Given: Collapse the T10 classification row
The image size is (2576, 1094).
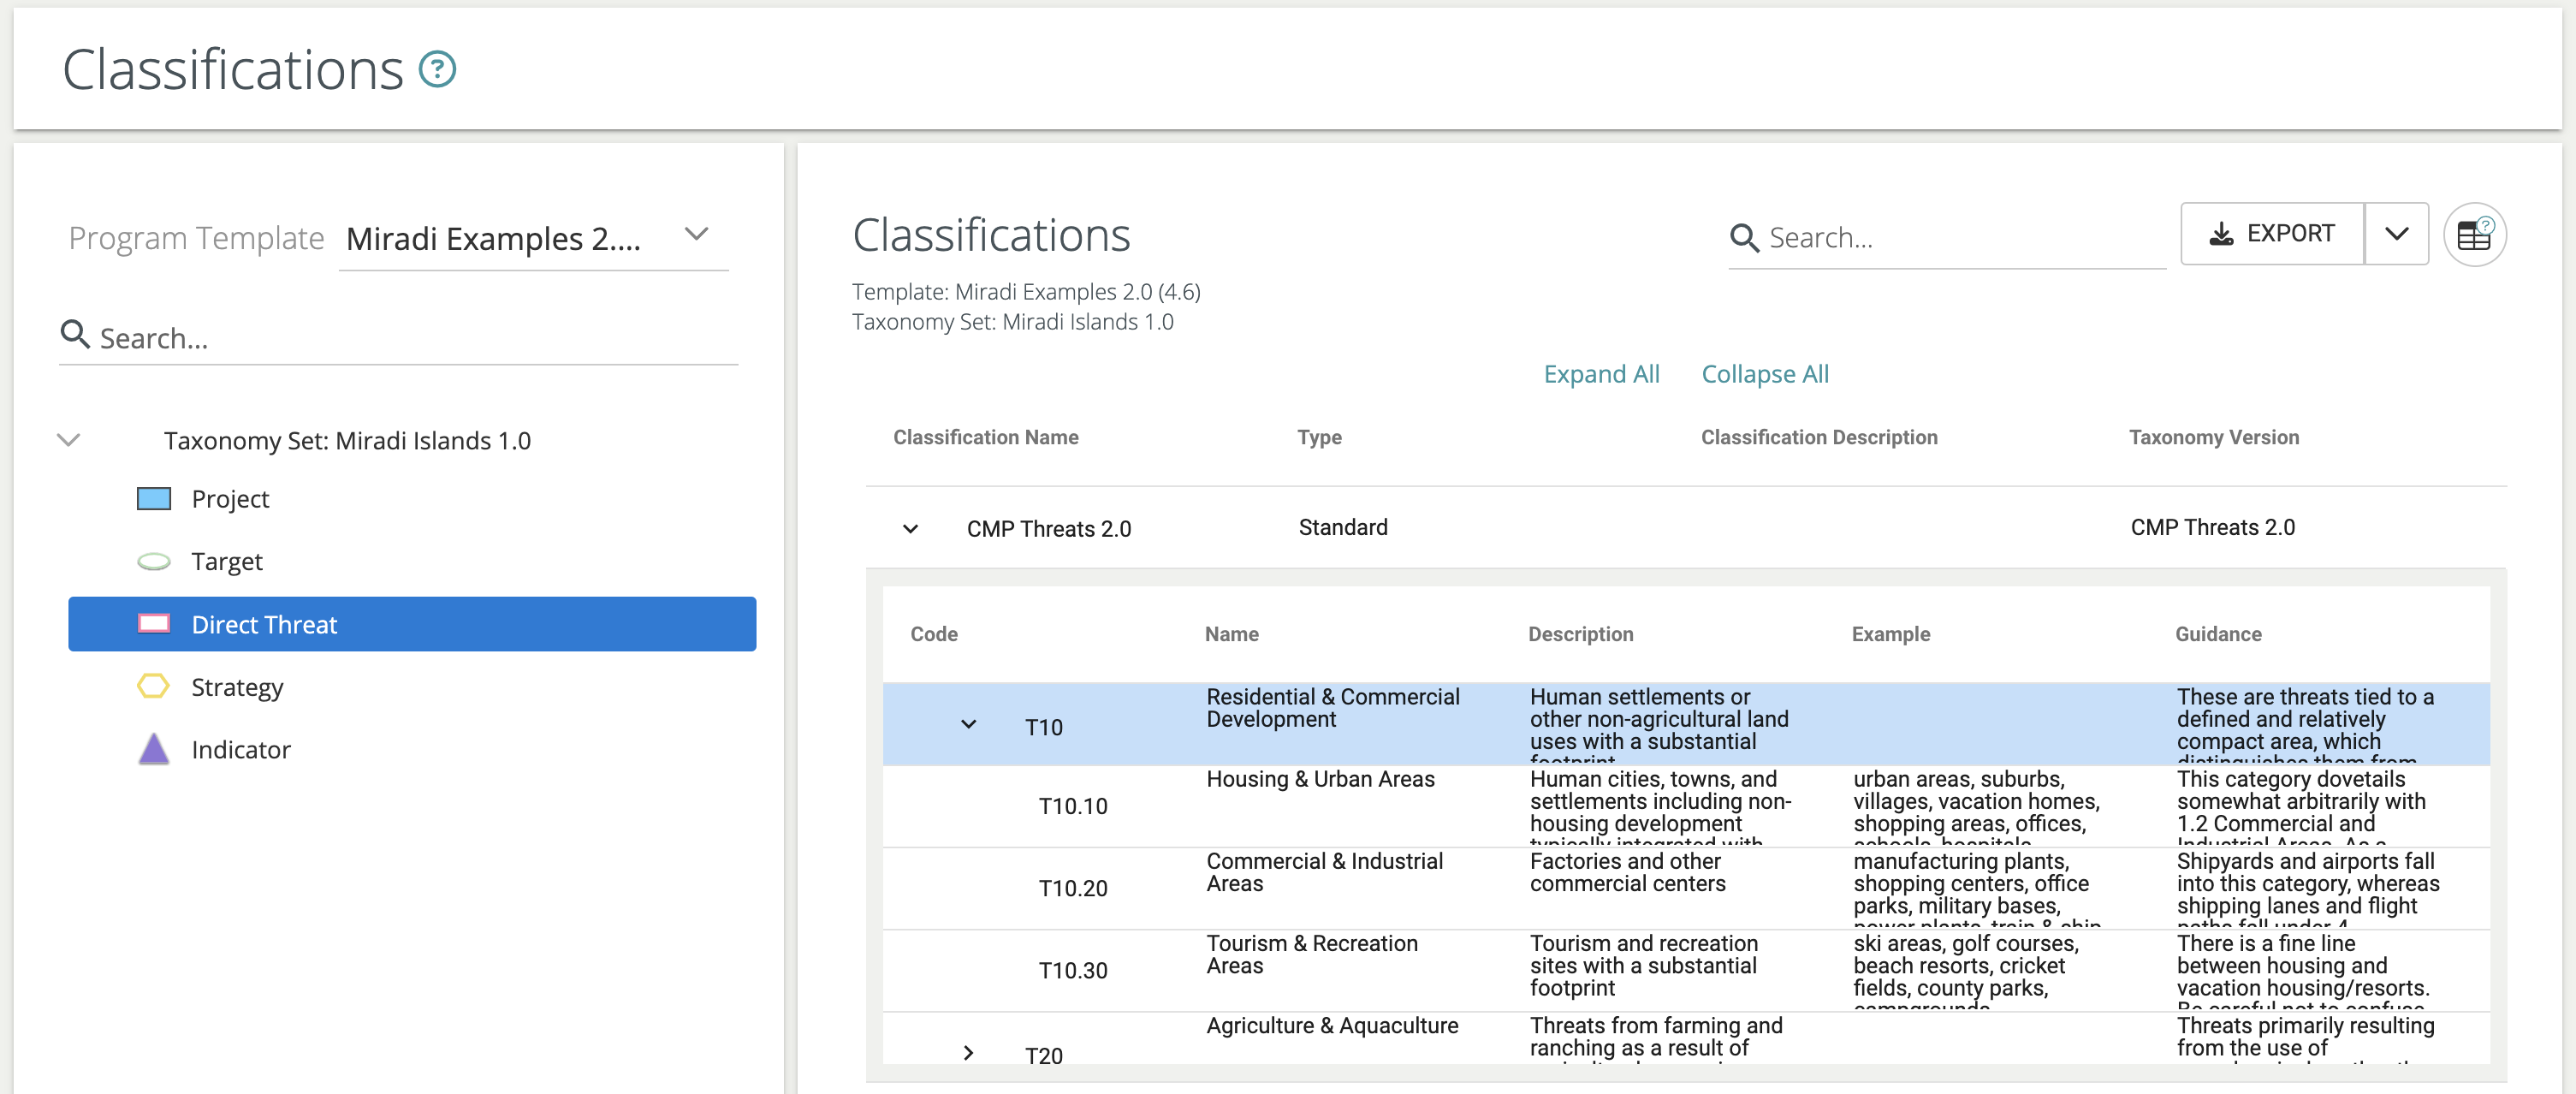Looking at the screenshot, I should [x=968, y=724].
